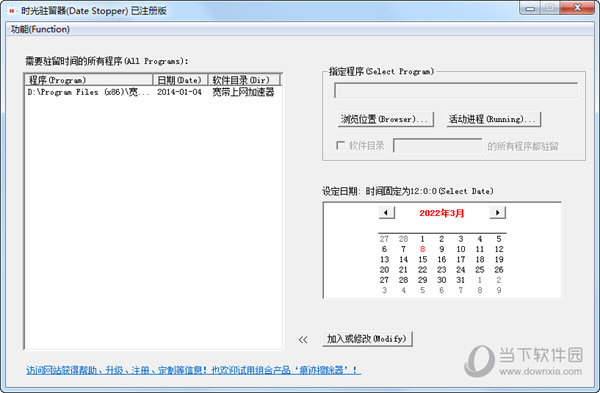Select March 10 in the calendar
Viewport: 600px width, 393px height.
click(x=461, y=249)
